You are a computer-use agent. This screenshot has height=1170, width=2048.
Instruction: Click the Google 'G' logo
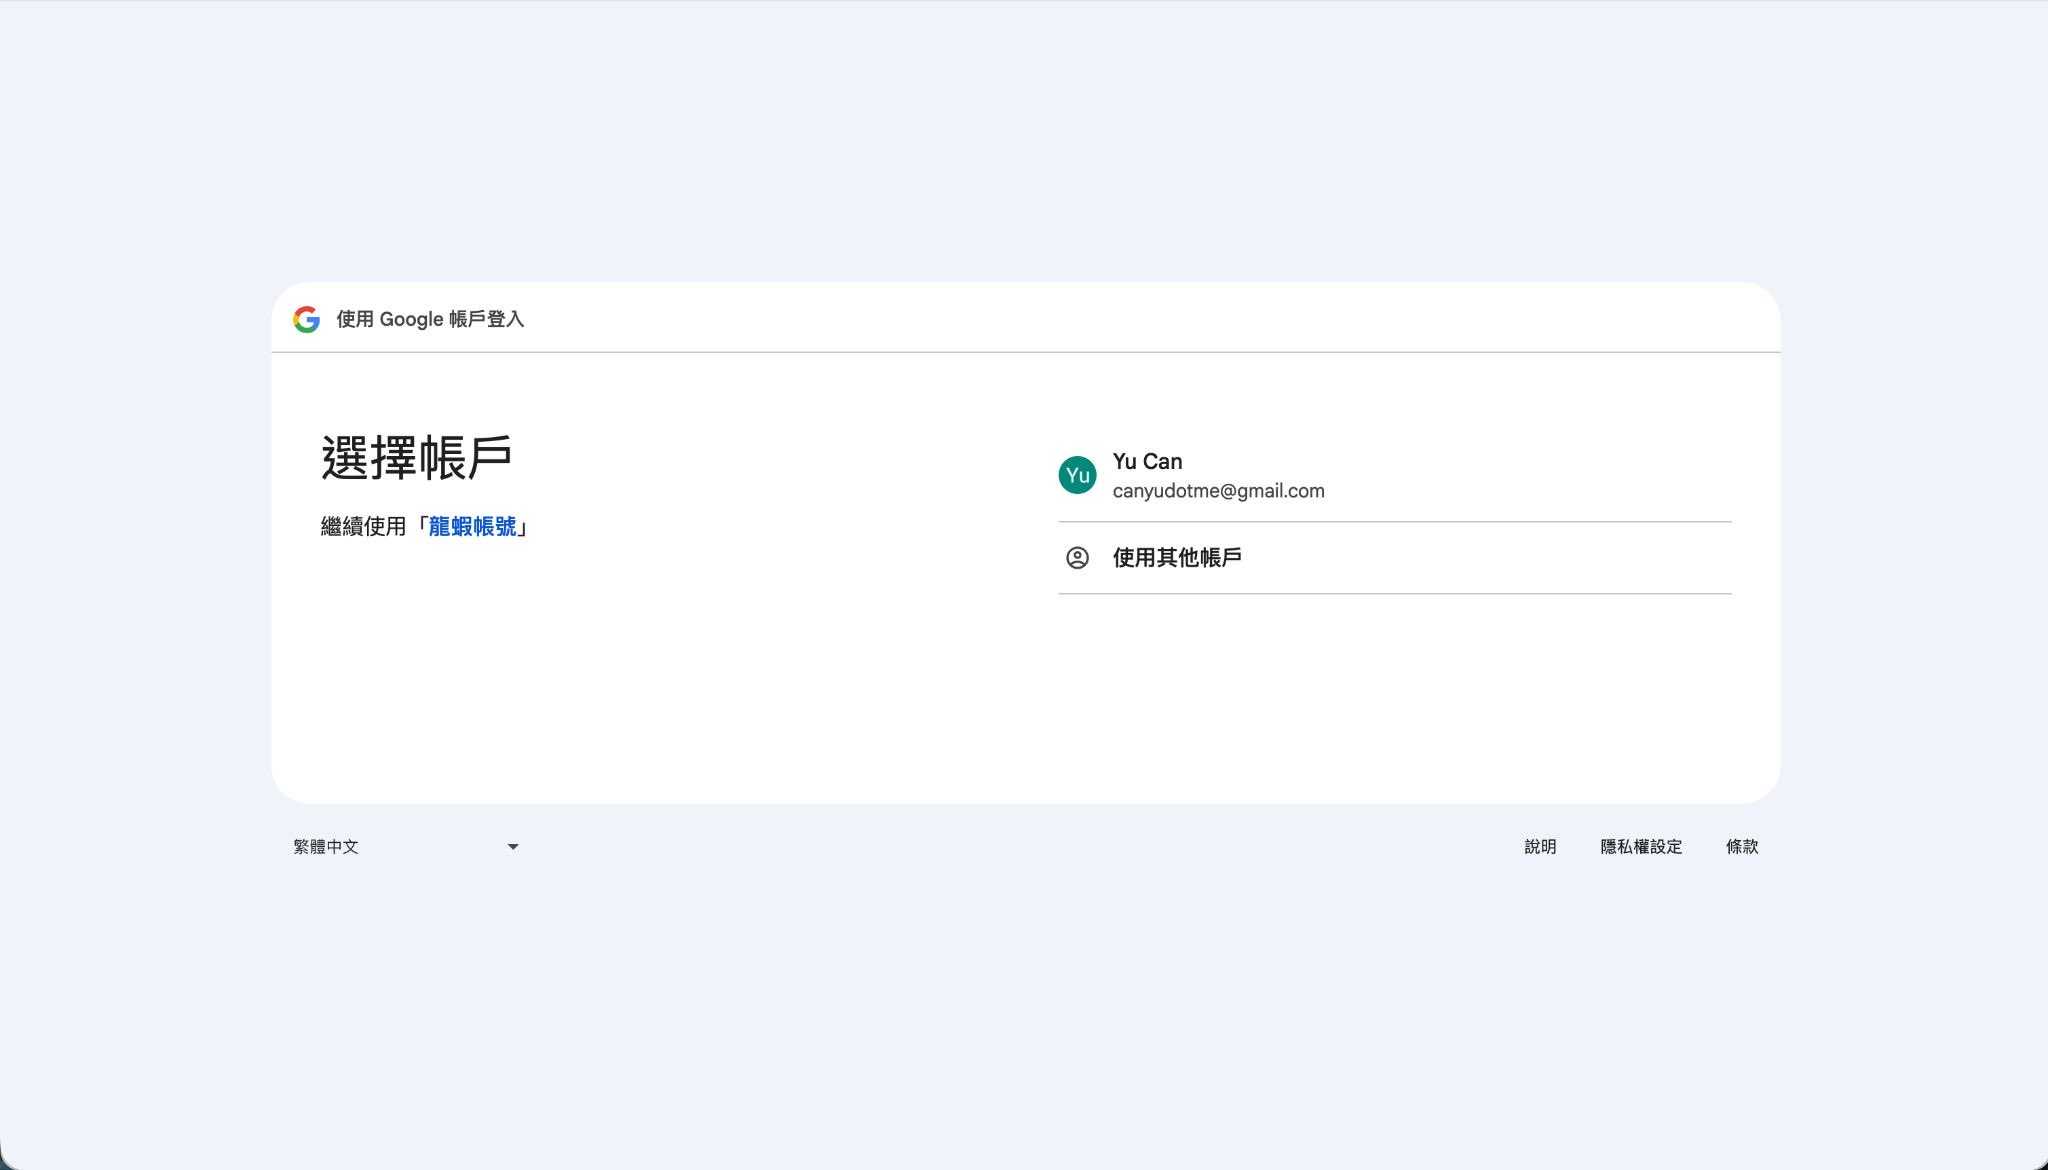[x=306, y=319]
